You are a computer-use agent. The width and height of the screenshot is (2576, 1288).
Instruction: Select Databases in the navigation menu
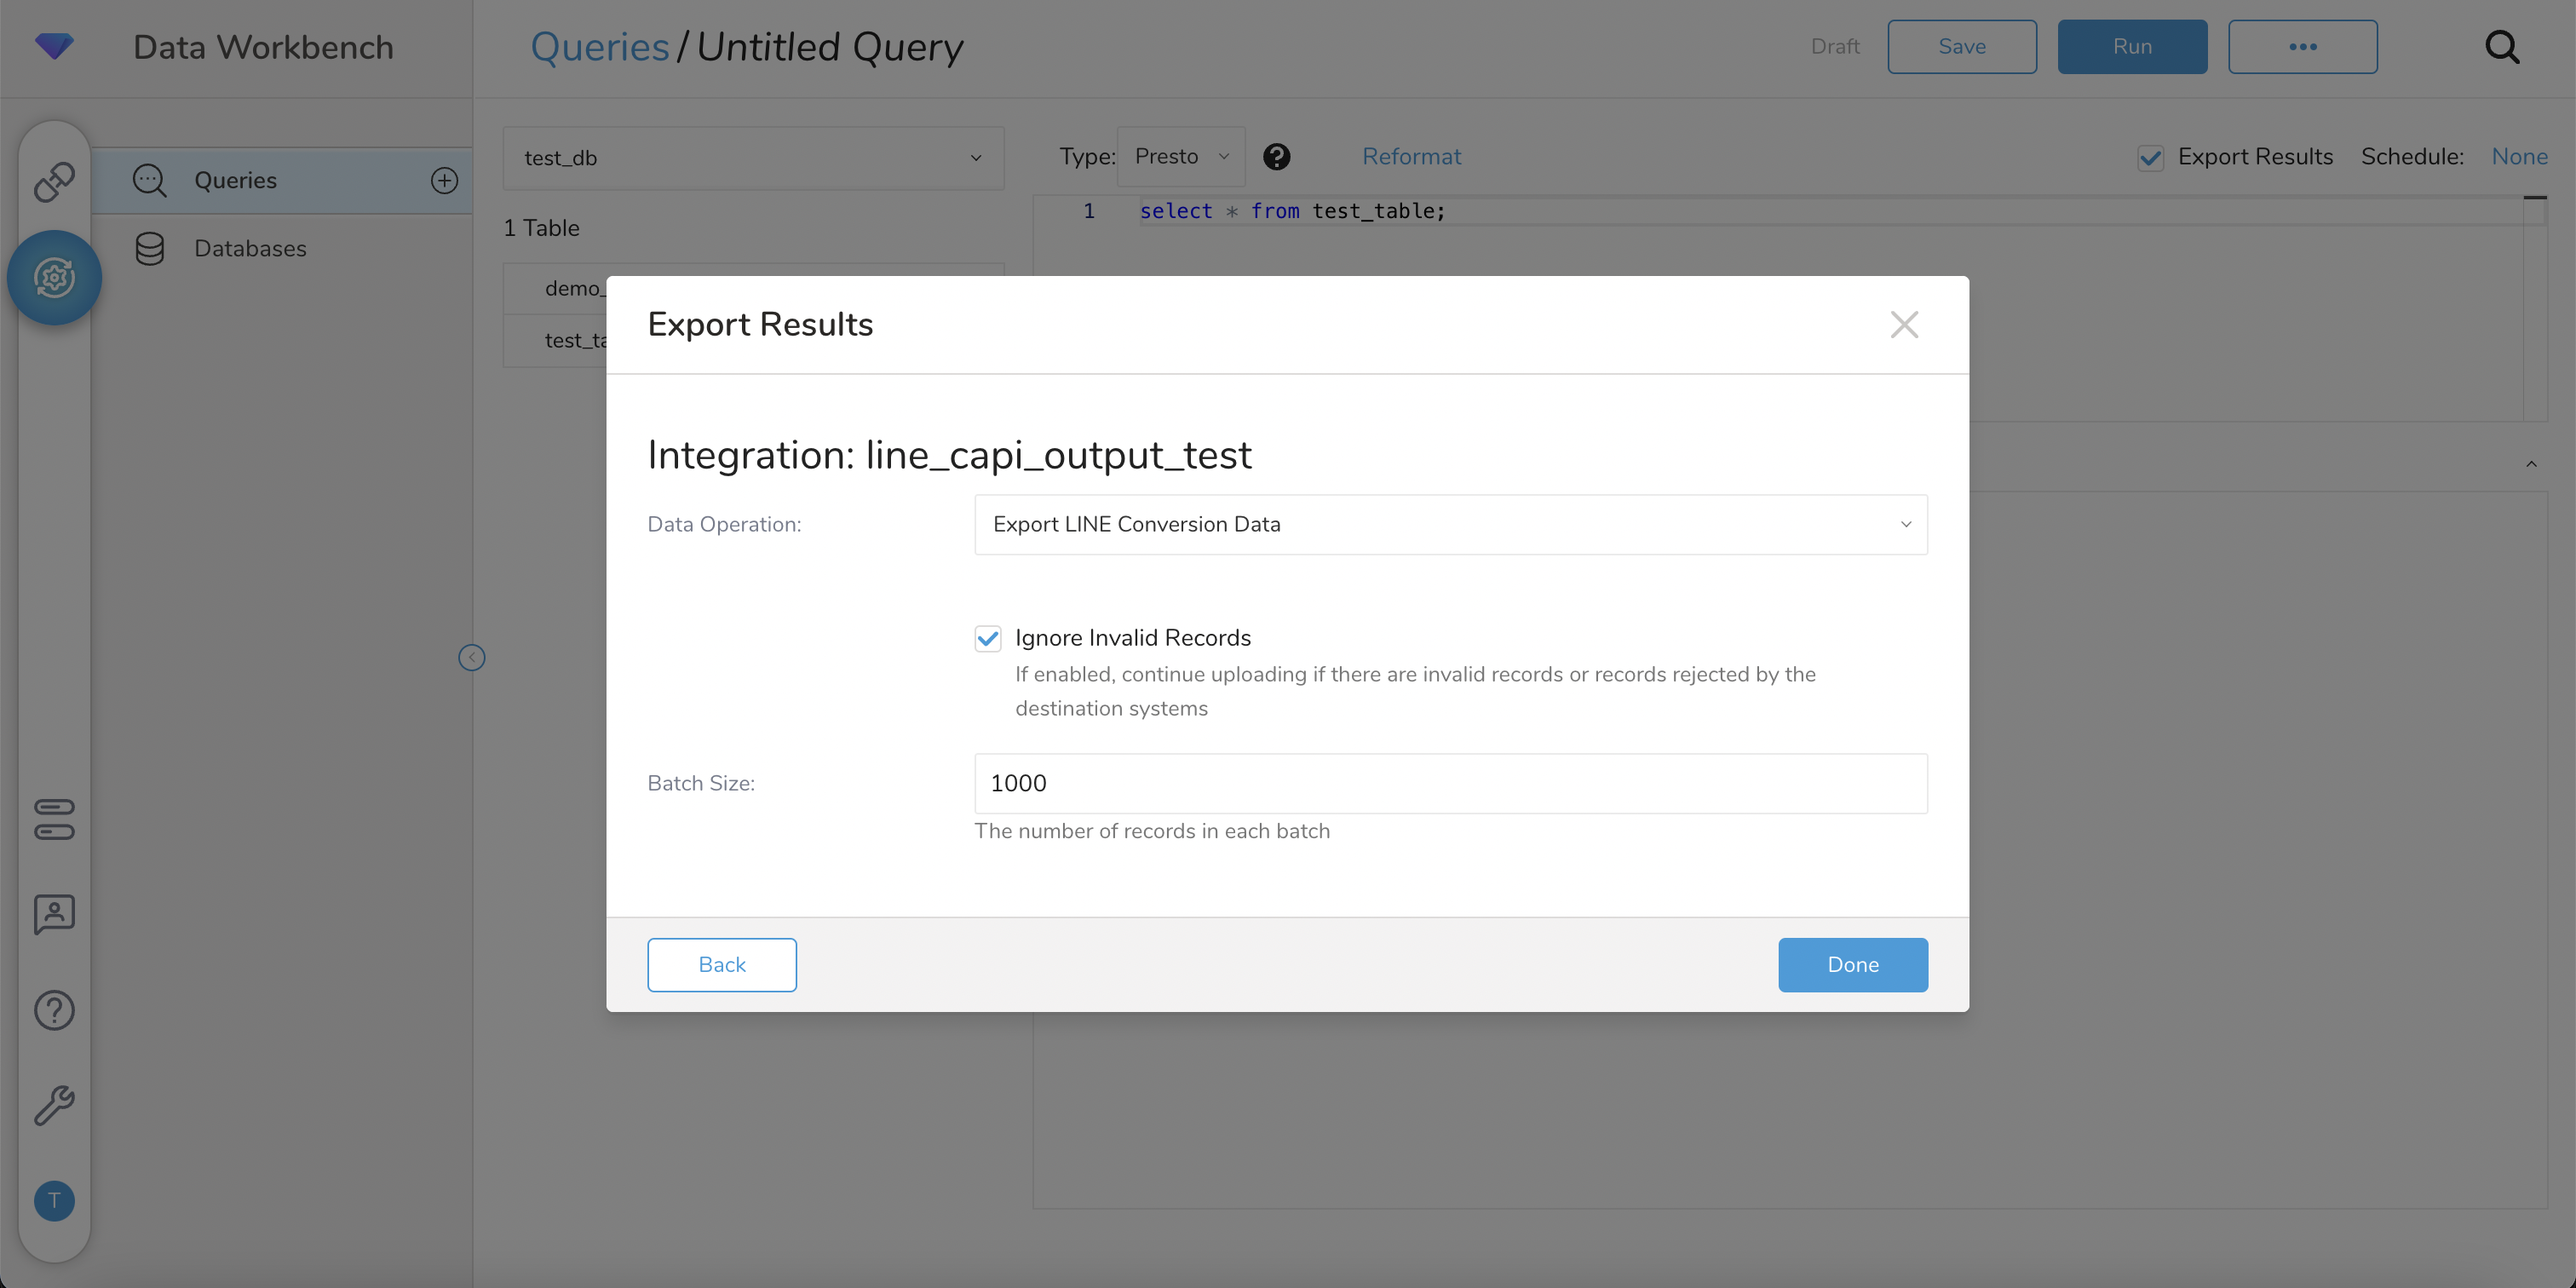click(x=250, y=248)
